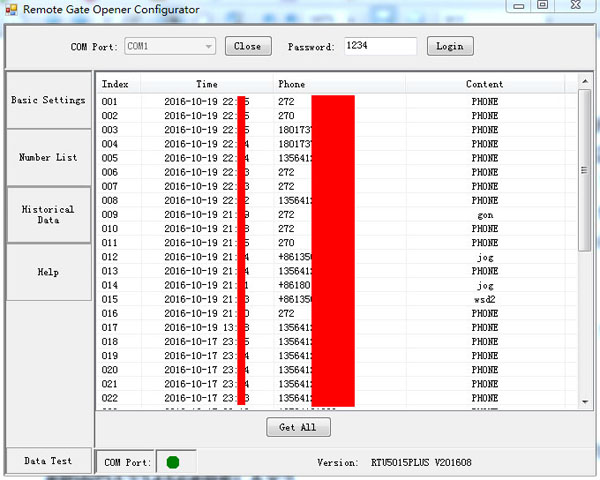Click the Content column header

[485, 84]
